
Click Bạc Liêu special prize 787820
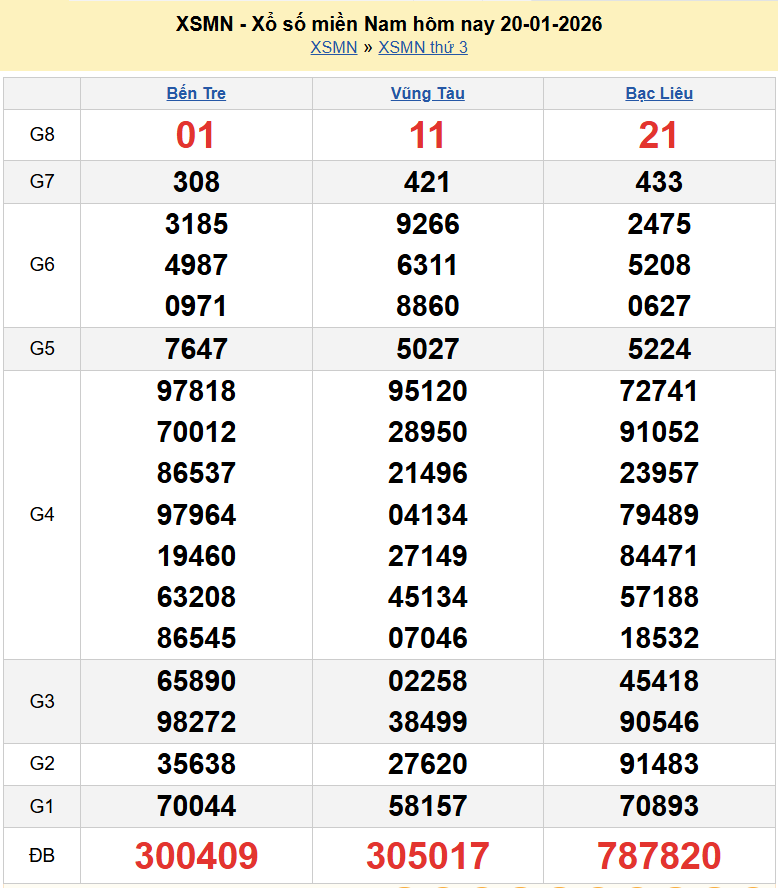click(659, 856)
